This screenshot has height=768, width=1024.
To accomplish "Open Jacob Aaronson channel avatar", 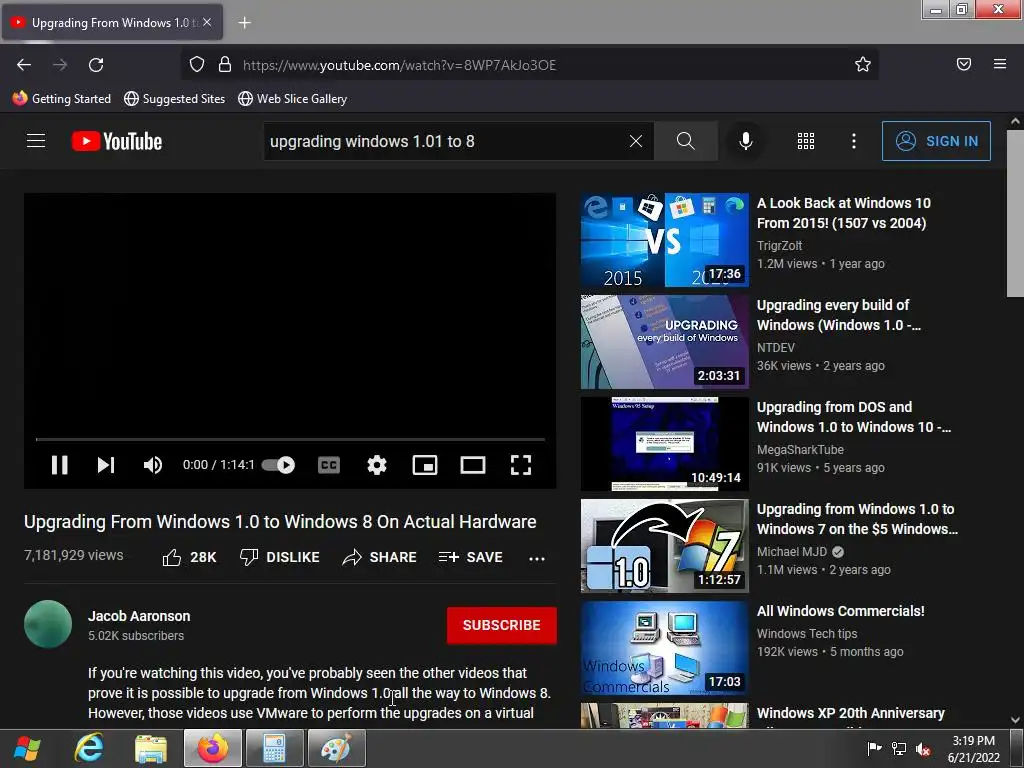I will click(48, 624).
